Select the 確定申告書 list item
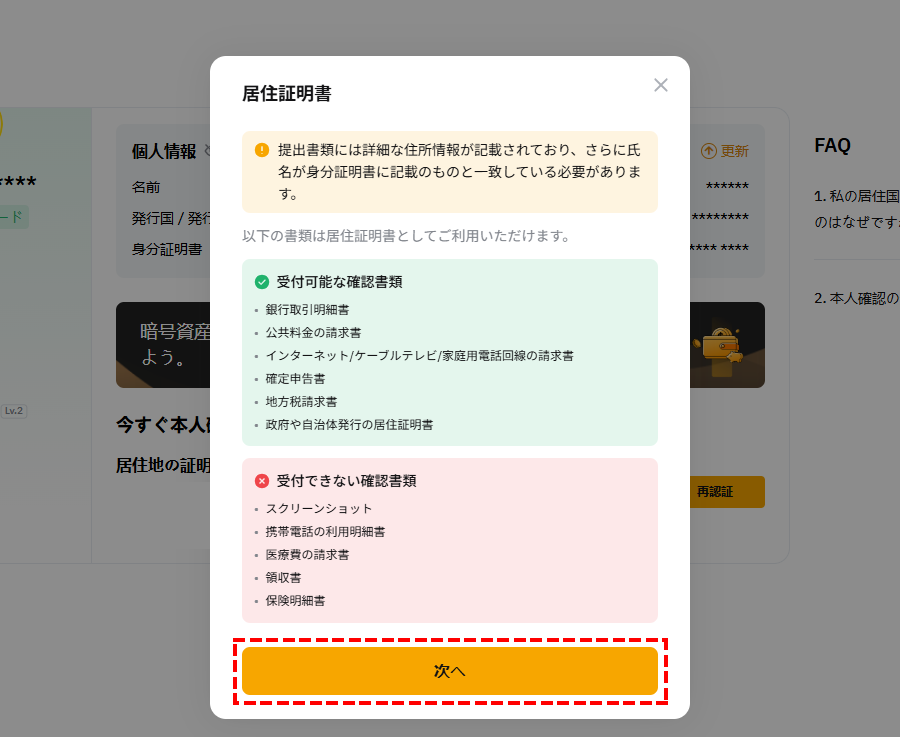The image size is (900, 737). 295,379
